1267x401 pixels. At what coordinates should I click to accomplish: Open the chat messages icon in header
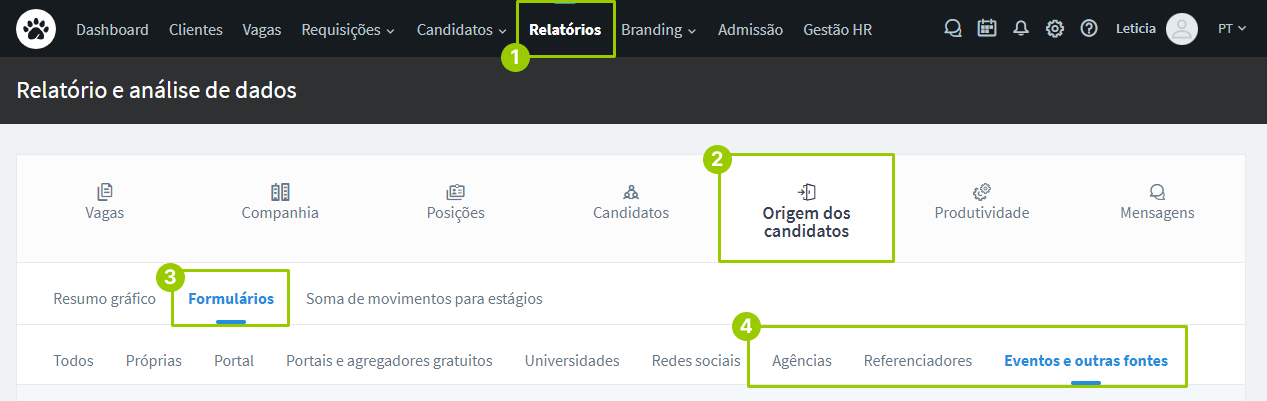pos(953,29)
